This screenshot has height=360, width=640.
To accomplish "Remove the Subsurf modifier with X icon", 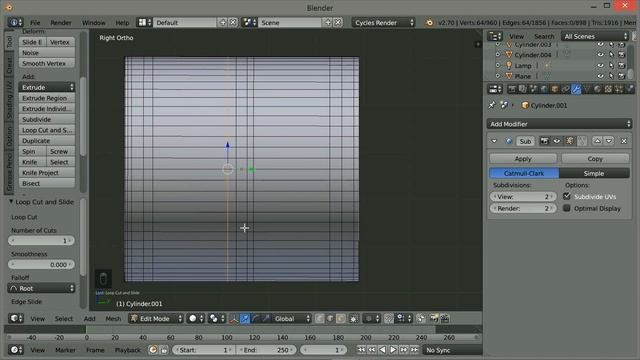I will pyautogui.click(x=624, y=141).
